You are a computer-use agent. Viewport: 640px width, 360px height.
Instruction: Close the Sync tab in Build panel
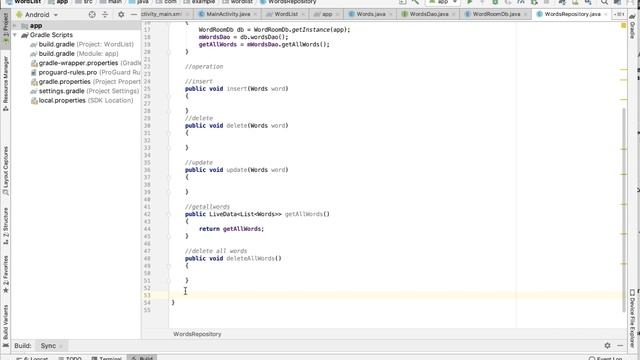(x=61, y=346)
